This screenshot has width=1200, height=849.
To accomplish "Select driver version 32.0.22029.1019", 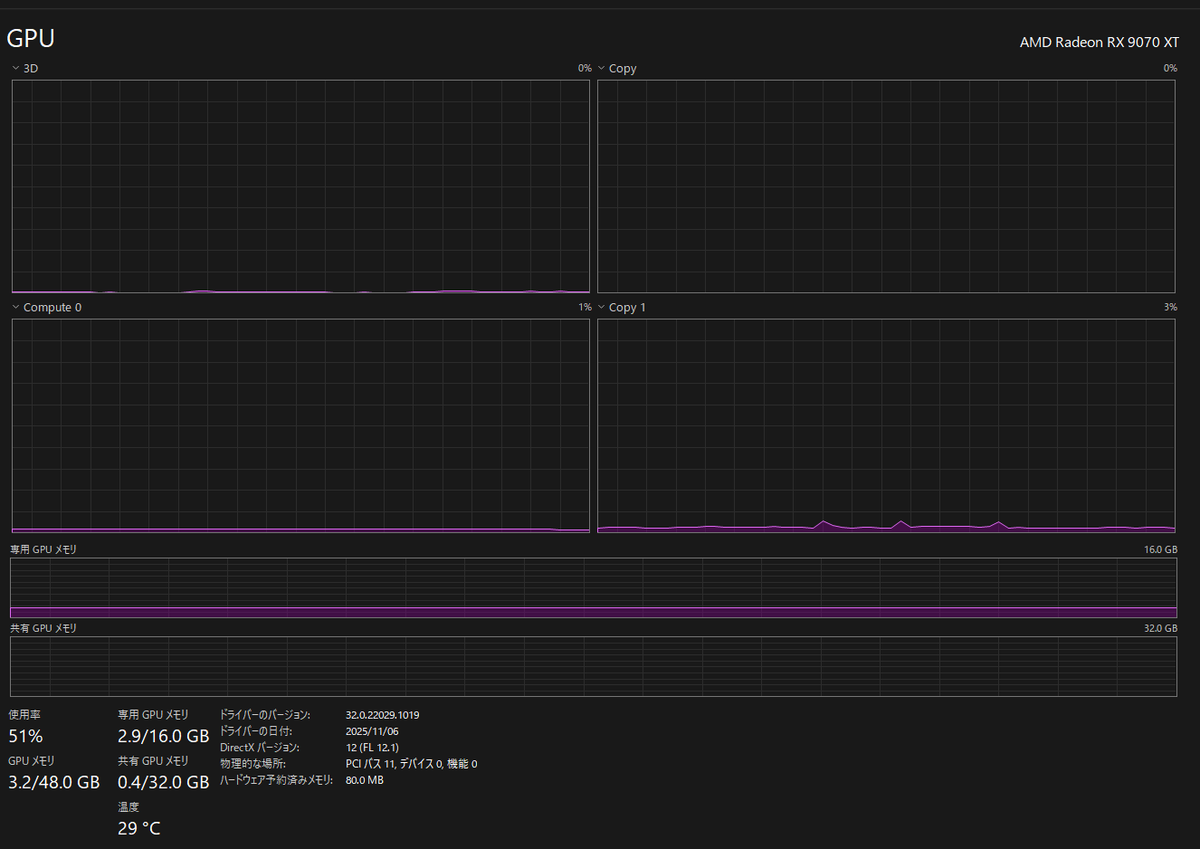I will tap(382, 715).
